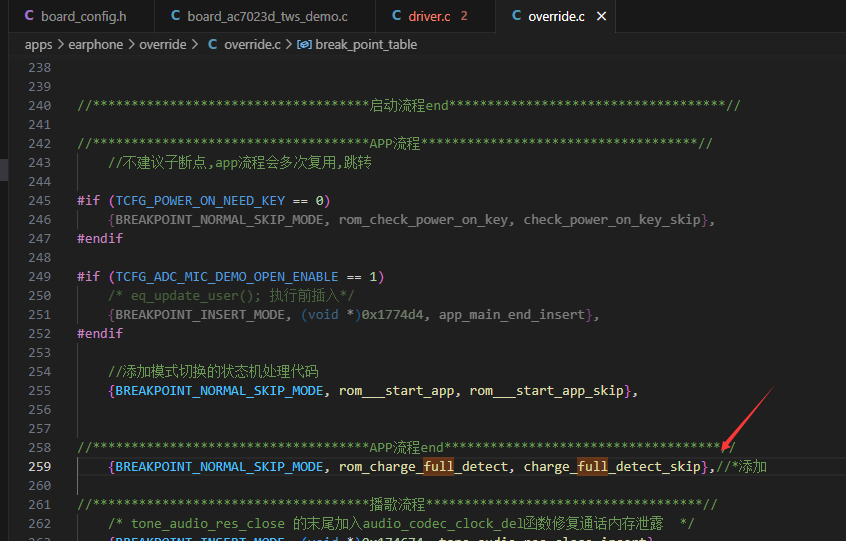This screenshot has height=541, width=846.
Task: Click line number 259 in the gutter
Action: point(39,467)
